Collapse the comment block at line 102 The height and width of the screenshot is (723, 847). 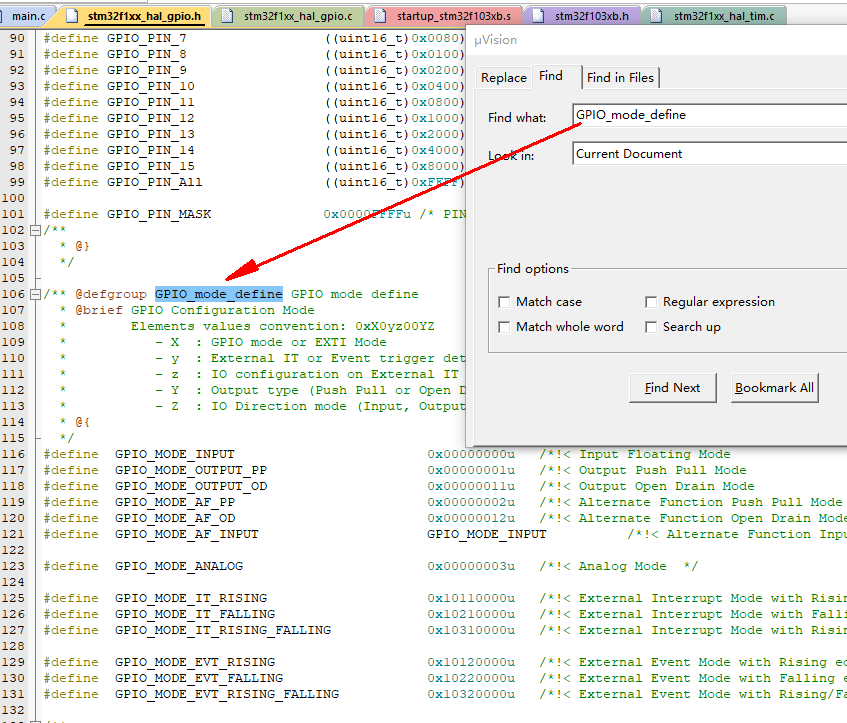click(x=36, y=230)
